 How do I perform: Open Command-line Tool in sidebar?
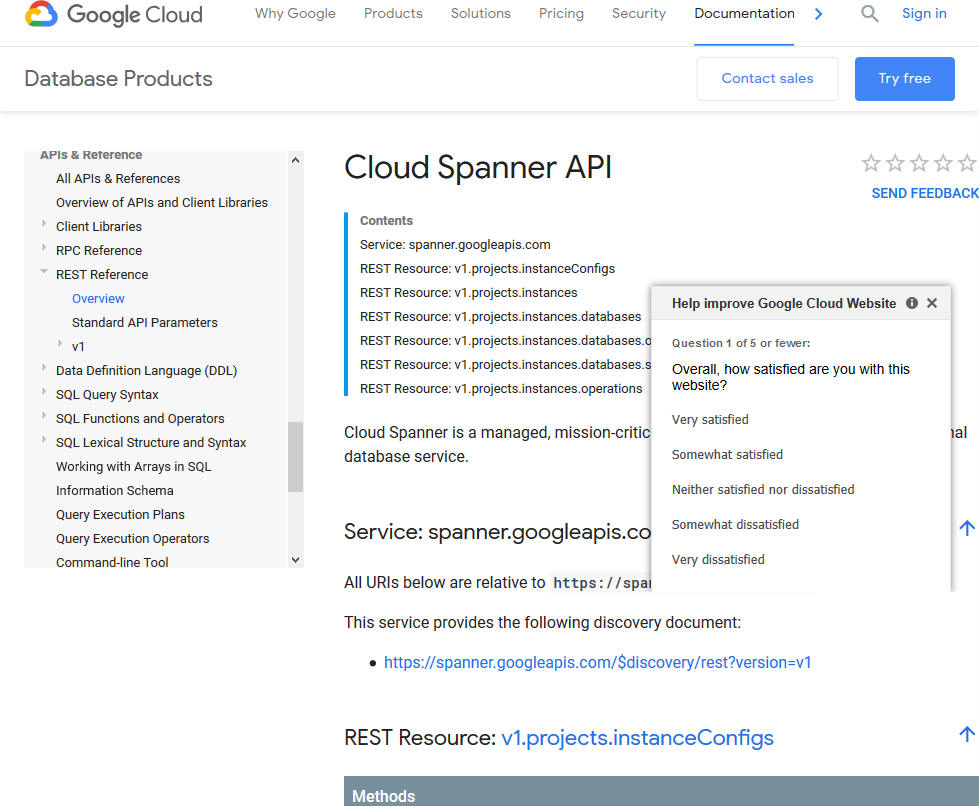coord(112,563)
